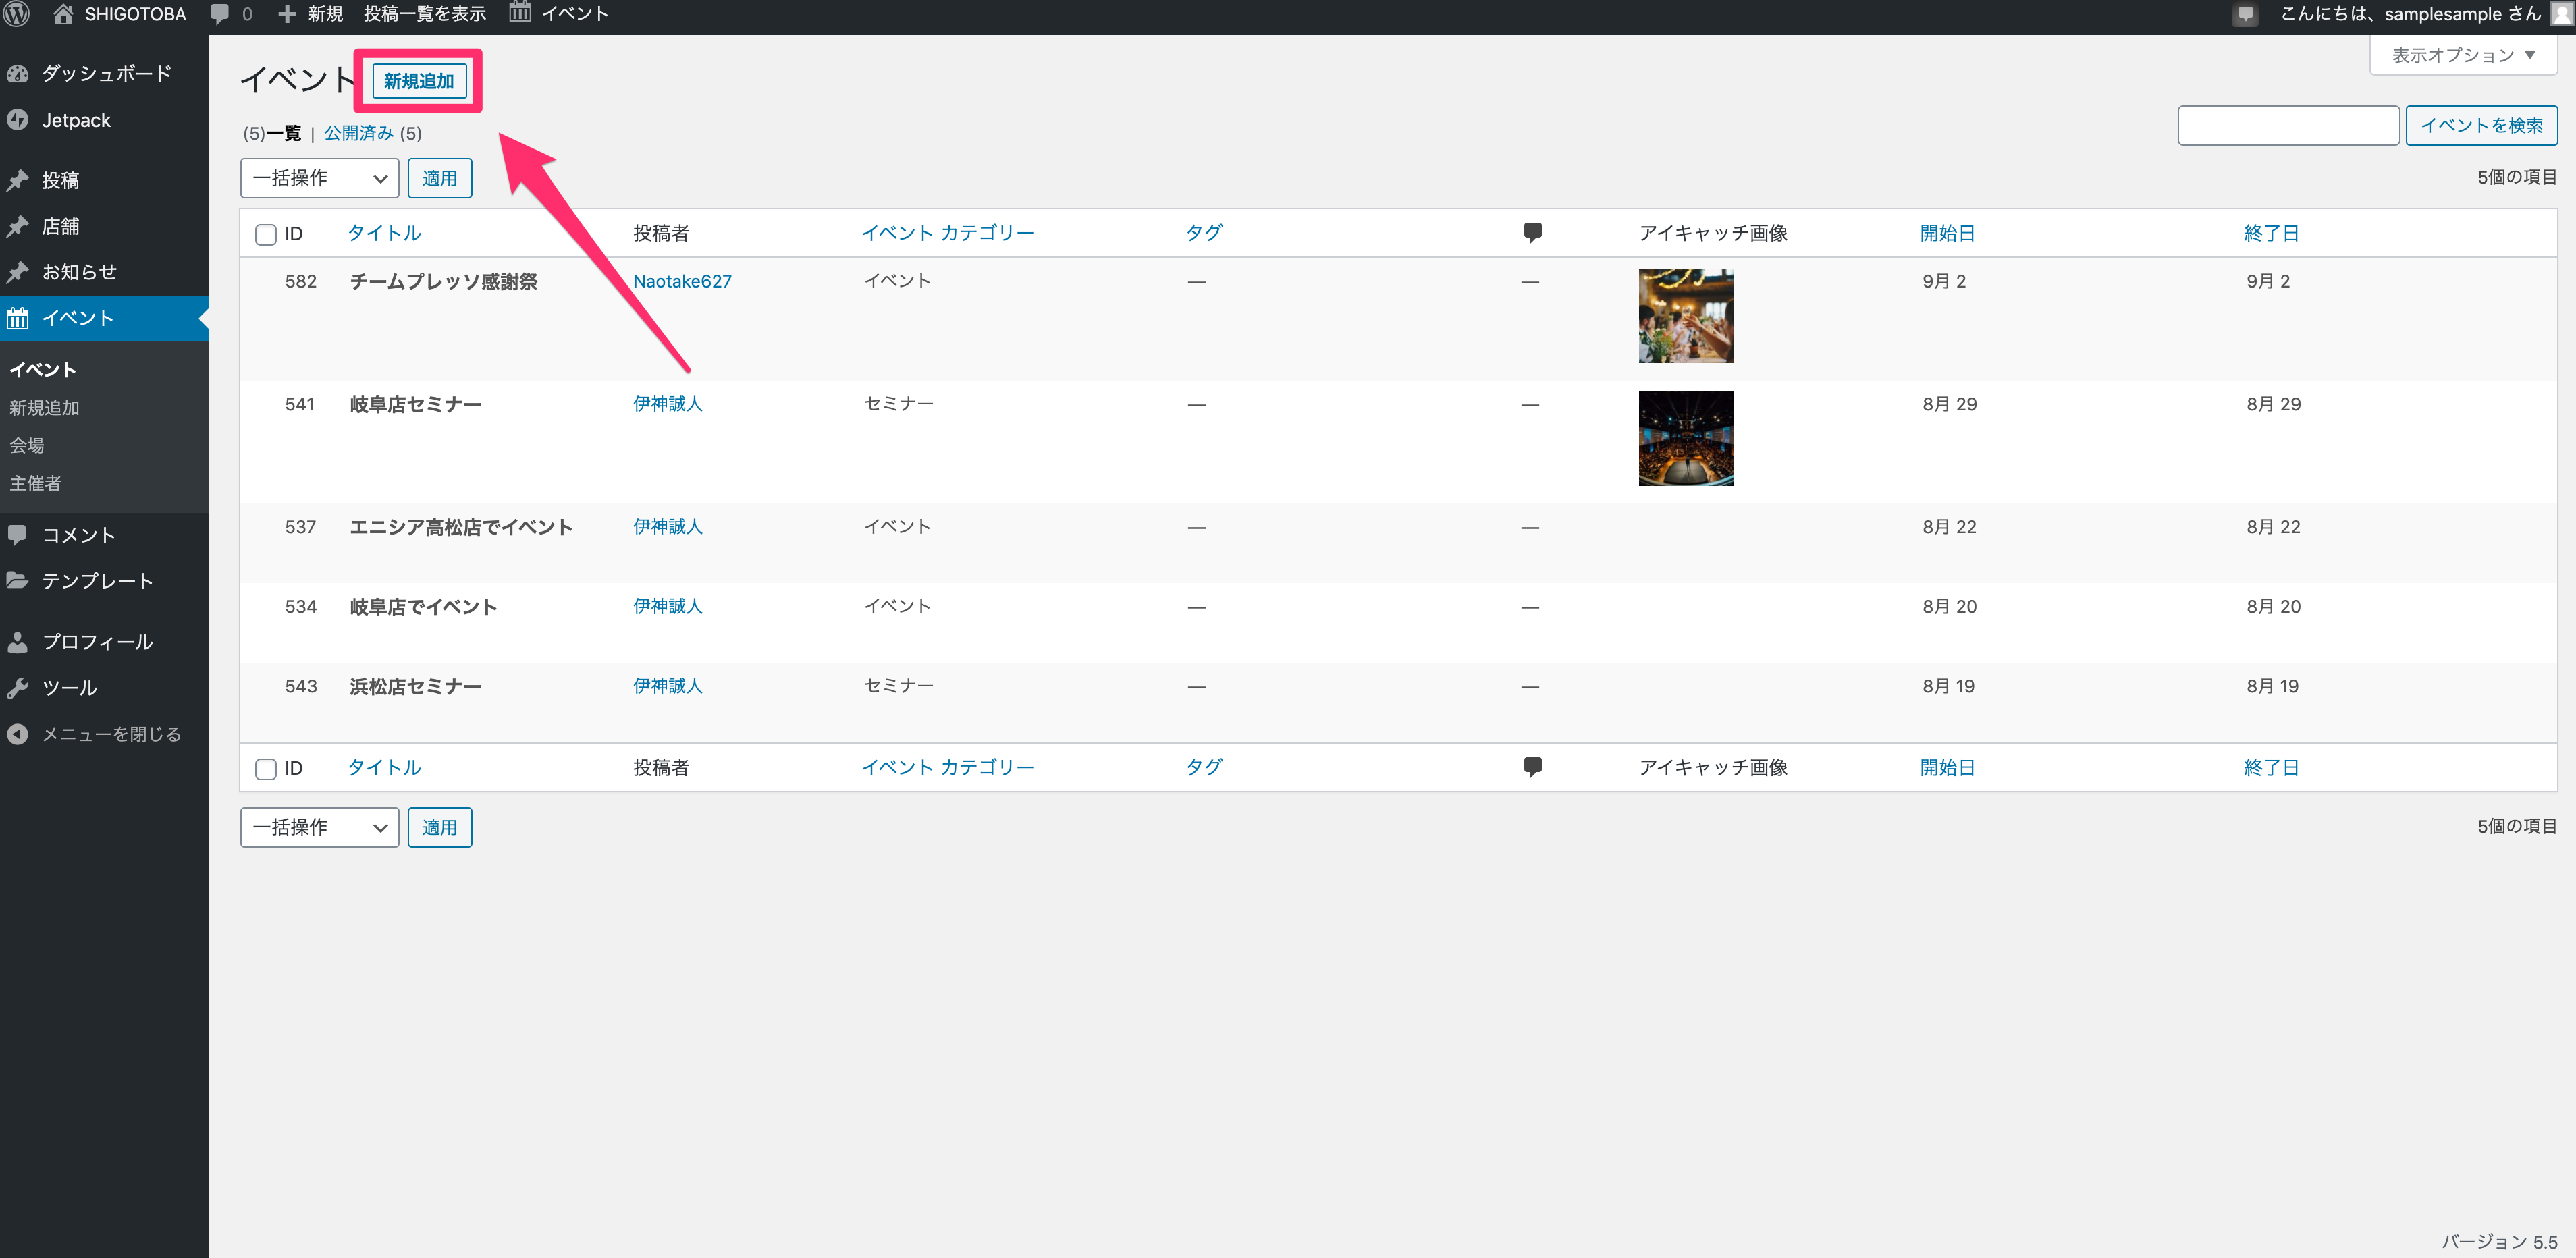The width and height of the screenshot is (2576, 1258).
Task: Click 投稿一覧を表示 in admin bar
Action: pos(425,14)
